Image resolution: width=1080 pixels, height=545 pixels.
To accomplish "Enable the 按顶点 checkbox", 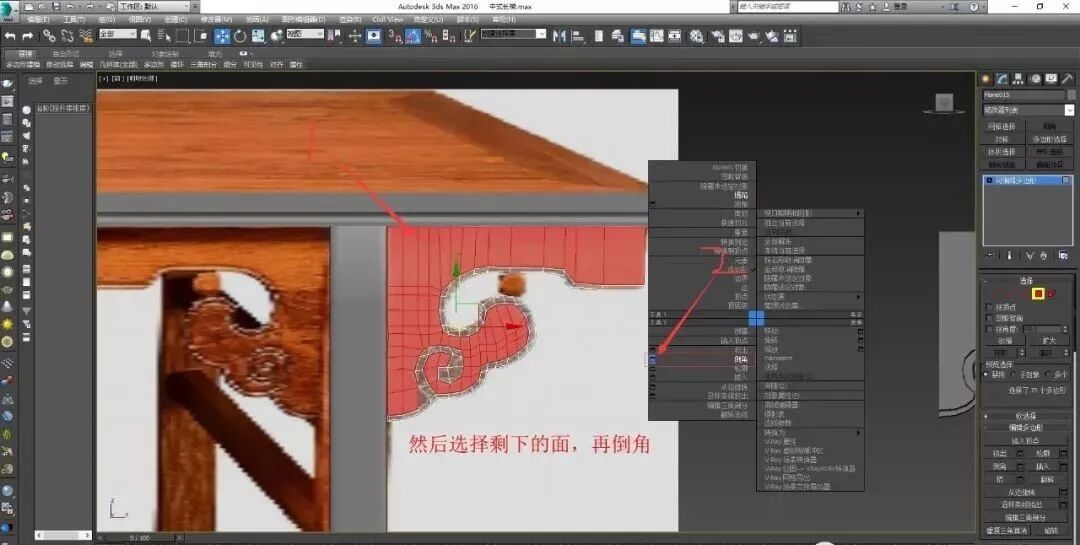I will pyautogui.click(x=990, y=307).
